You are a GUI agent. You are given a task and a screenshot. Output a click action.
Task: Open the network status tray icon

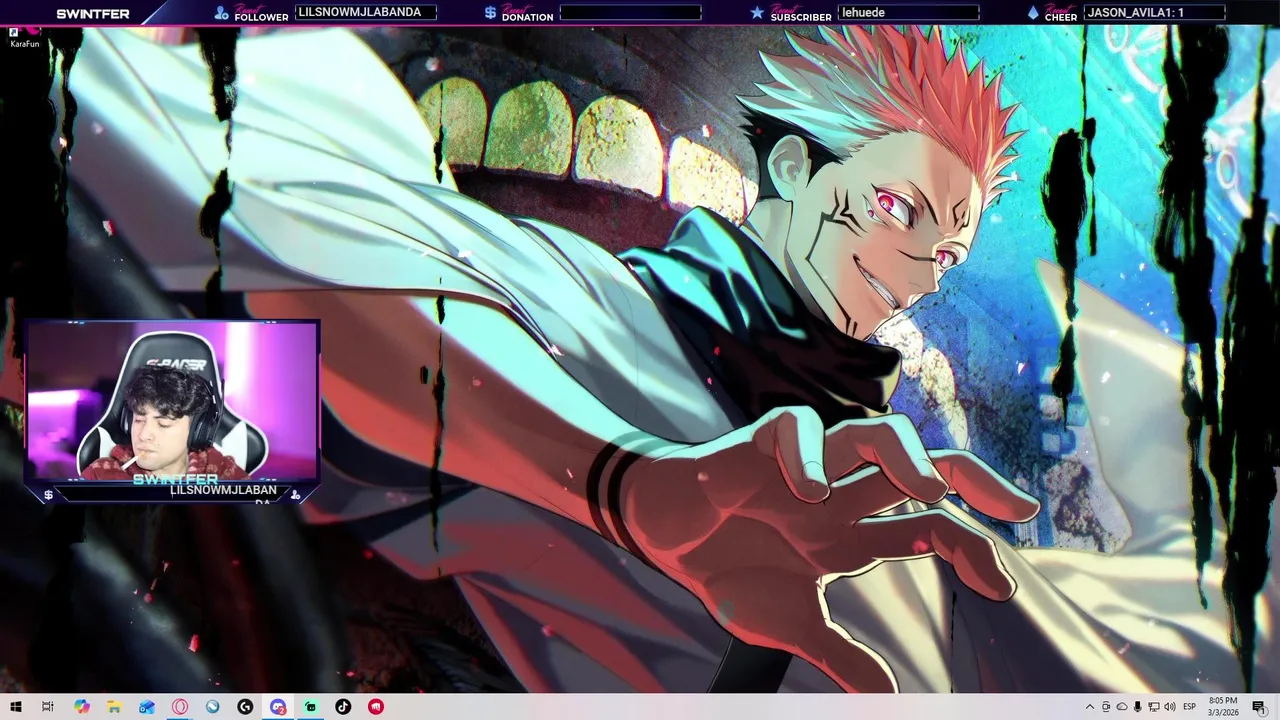[1154, 707]
